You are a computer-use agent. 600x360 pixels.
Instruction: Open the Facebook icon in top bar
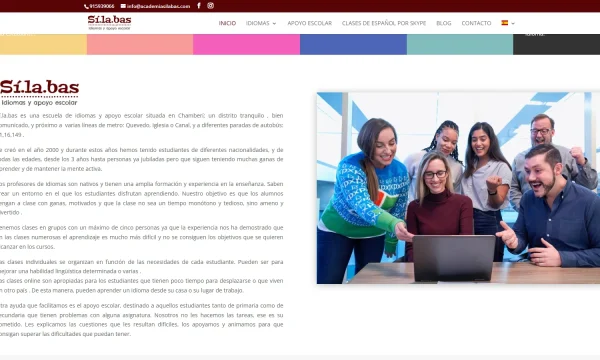click(x=199, y=6)
